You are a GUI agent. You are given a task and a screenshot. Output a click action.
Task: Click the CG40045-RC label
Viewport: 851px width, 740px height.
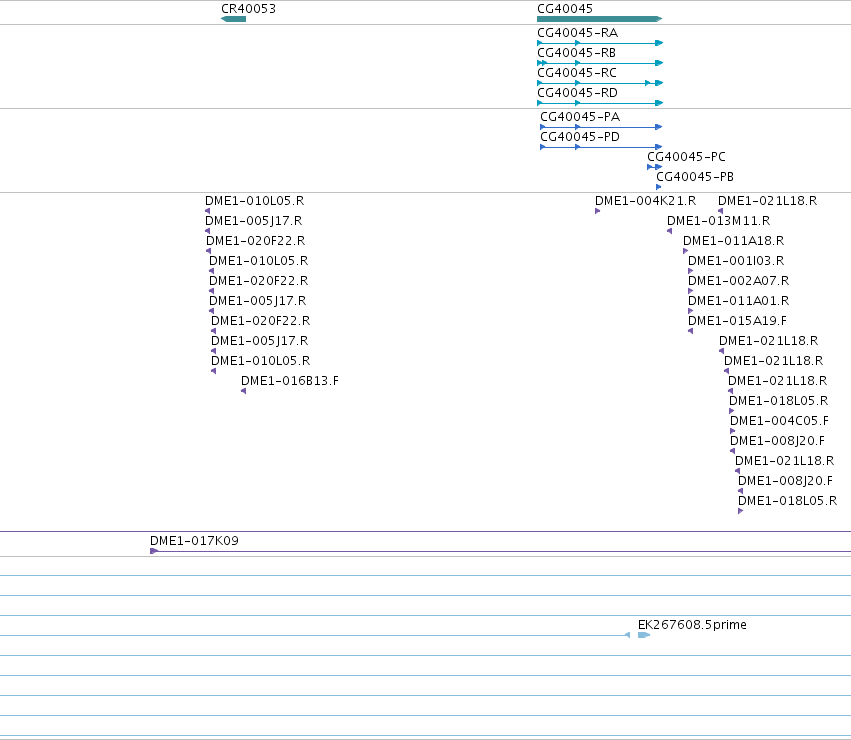577,73
